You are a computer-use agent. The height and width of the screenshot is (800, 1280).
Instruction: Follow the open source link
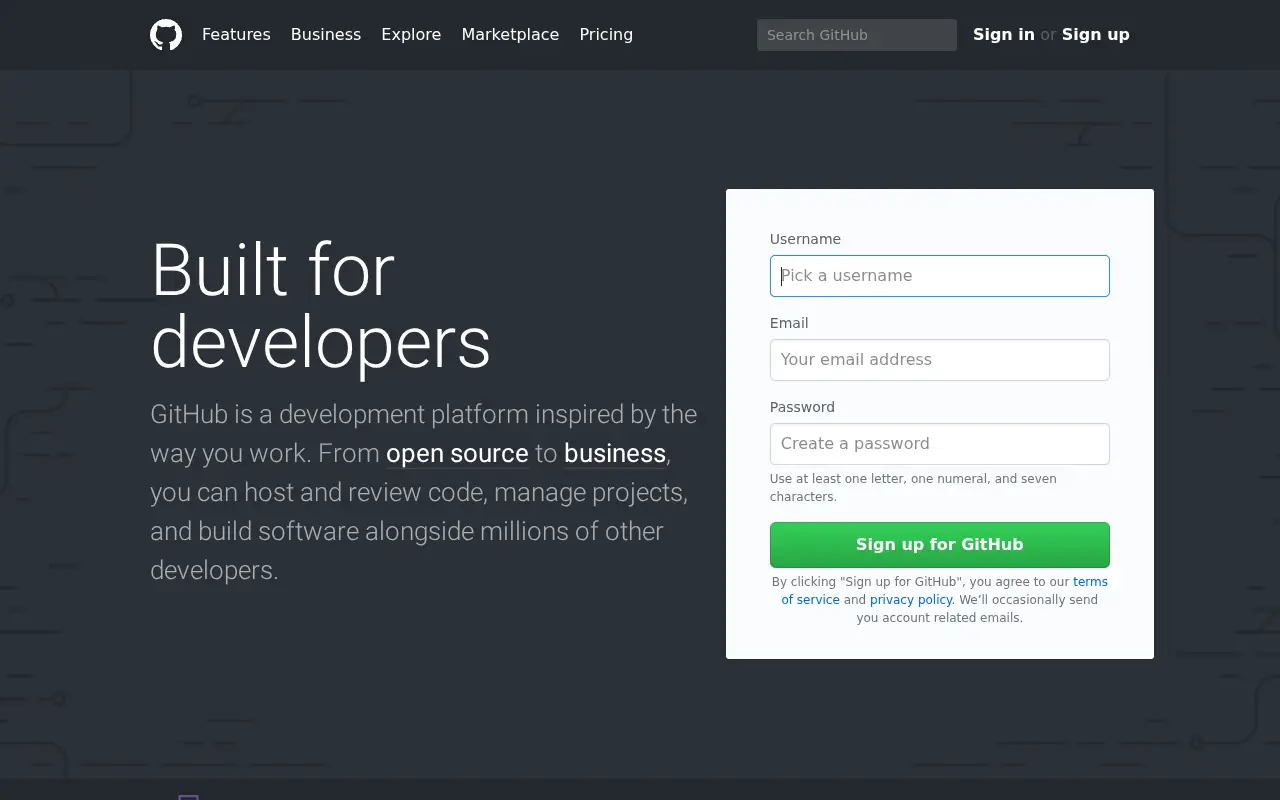point(457,453)
